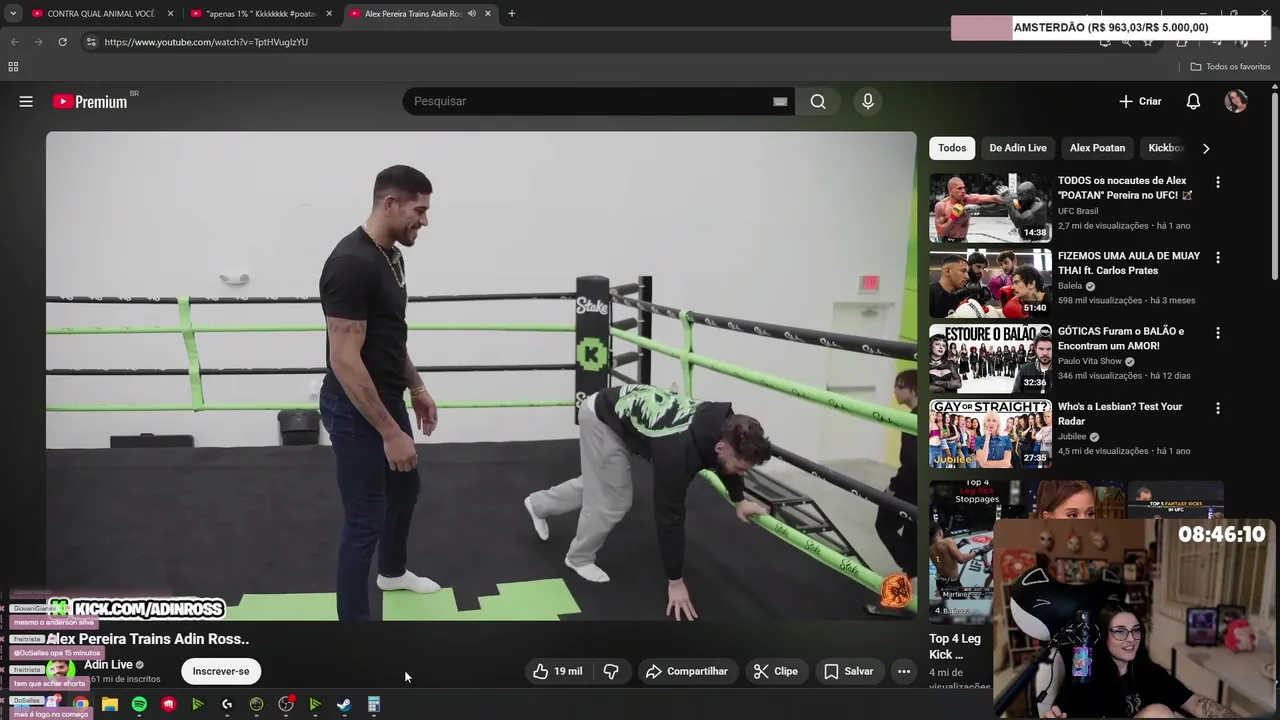This screenshot has height=720, width=1280.
Task: Reload the page
Action: [x=62, y=42]
